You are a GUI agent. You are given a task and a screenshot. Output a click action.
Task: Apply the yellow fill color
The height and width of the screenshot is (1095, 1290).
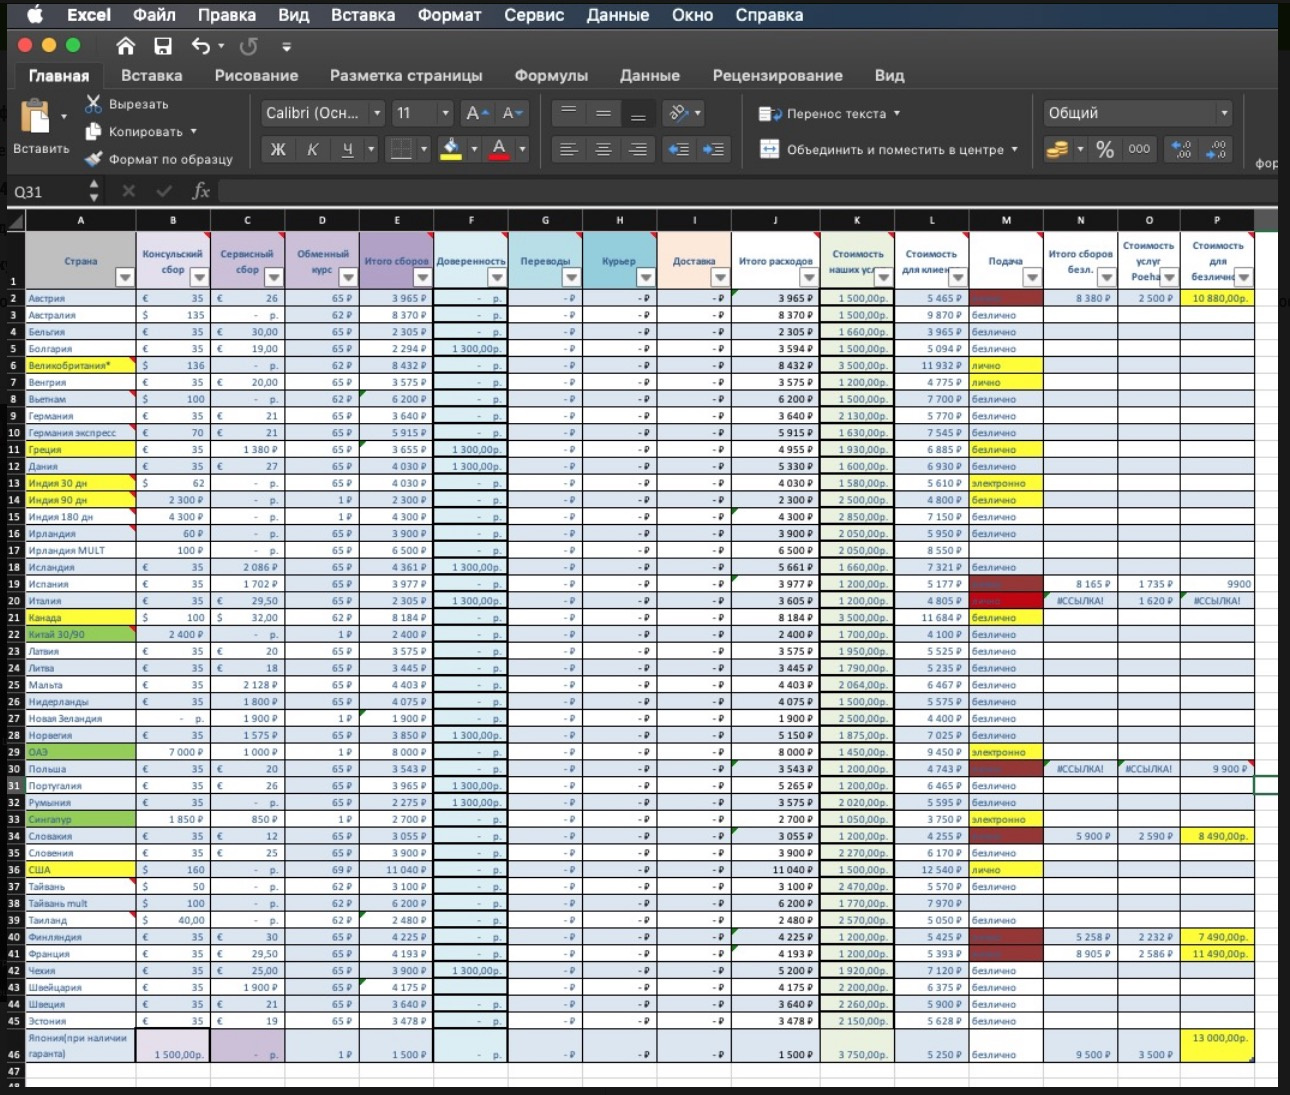(451, 149)
